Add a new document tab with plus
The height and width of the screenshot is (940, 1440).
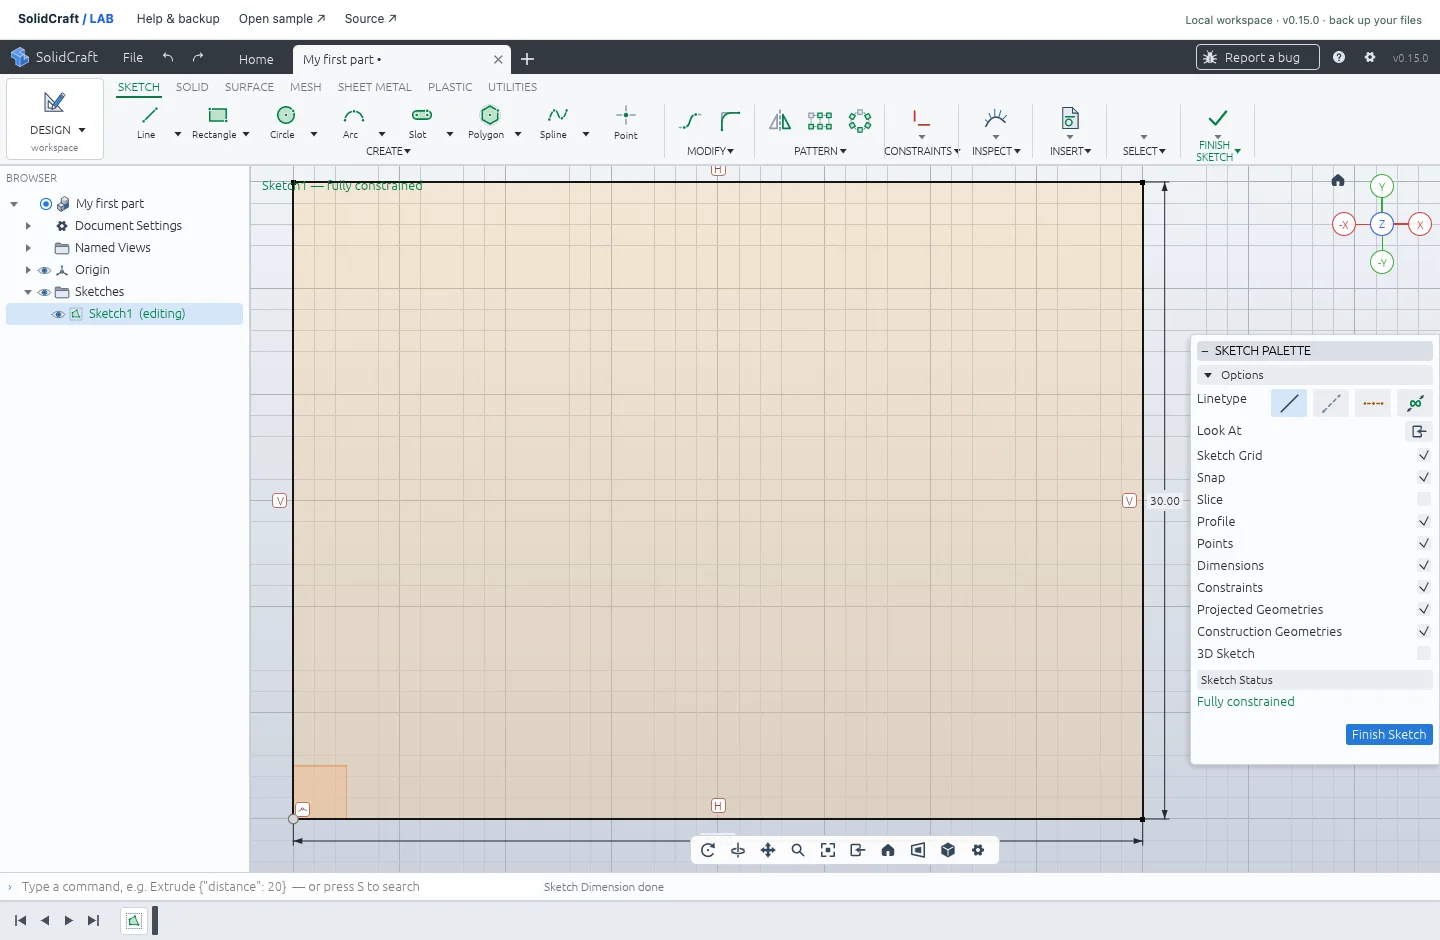pyautogui.click(x=528, y=59)
